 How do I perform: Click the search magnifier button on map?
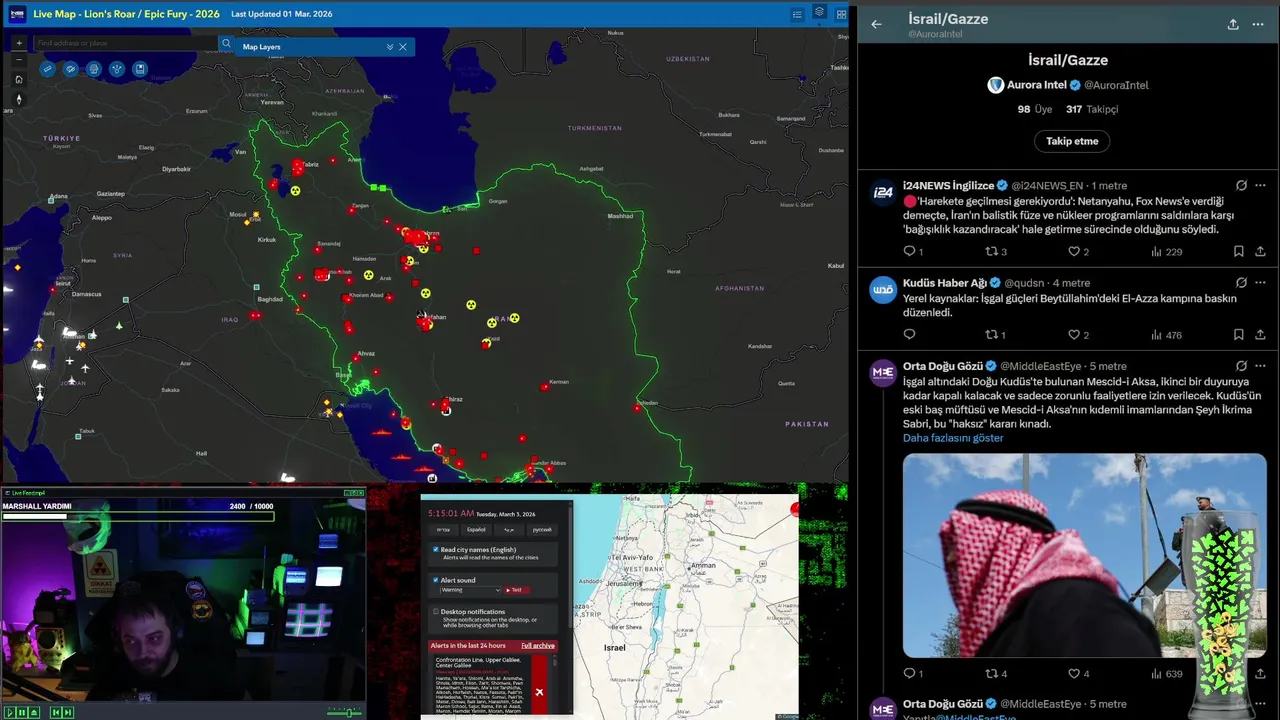[x=226, y=44]
